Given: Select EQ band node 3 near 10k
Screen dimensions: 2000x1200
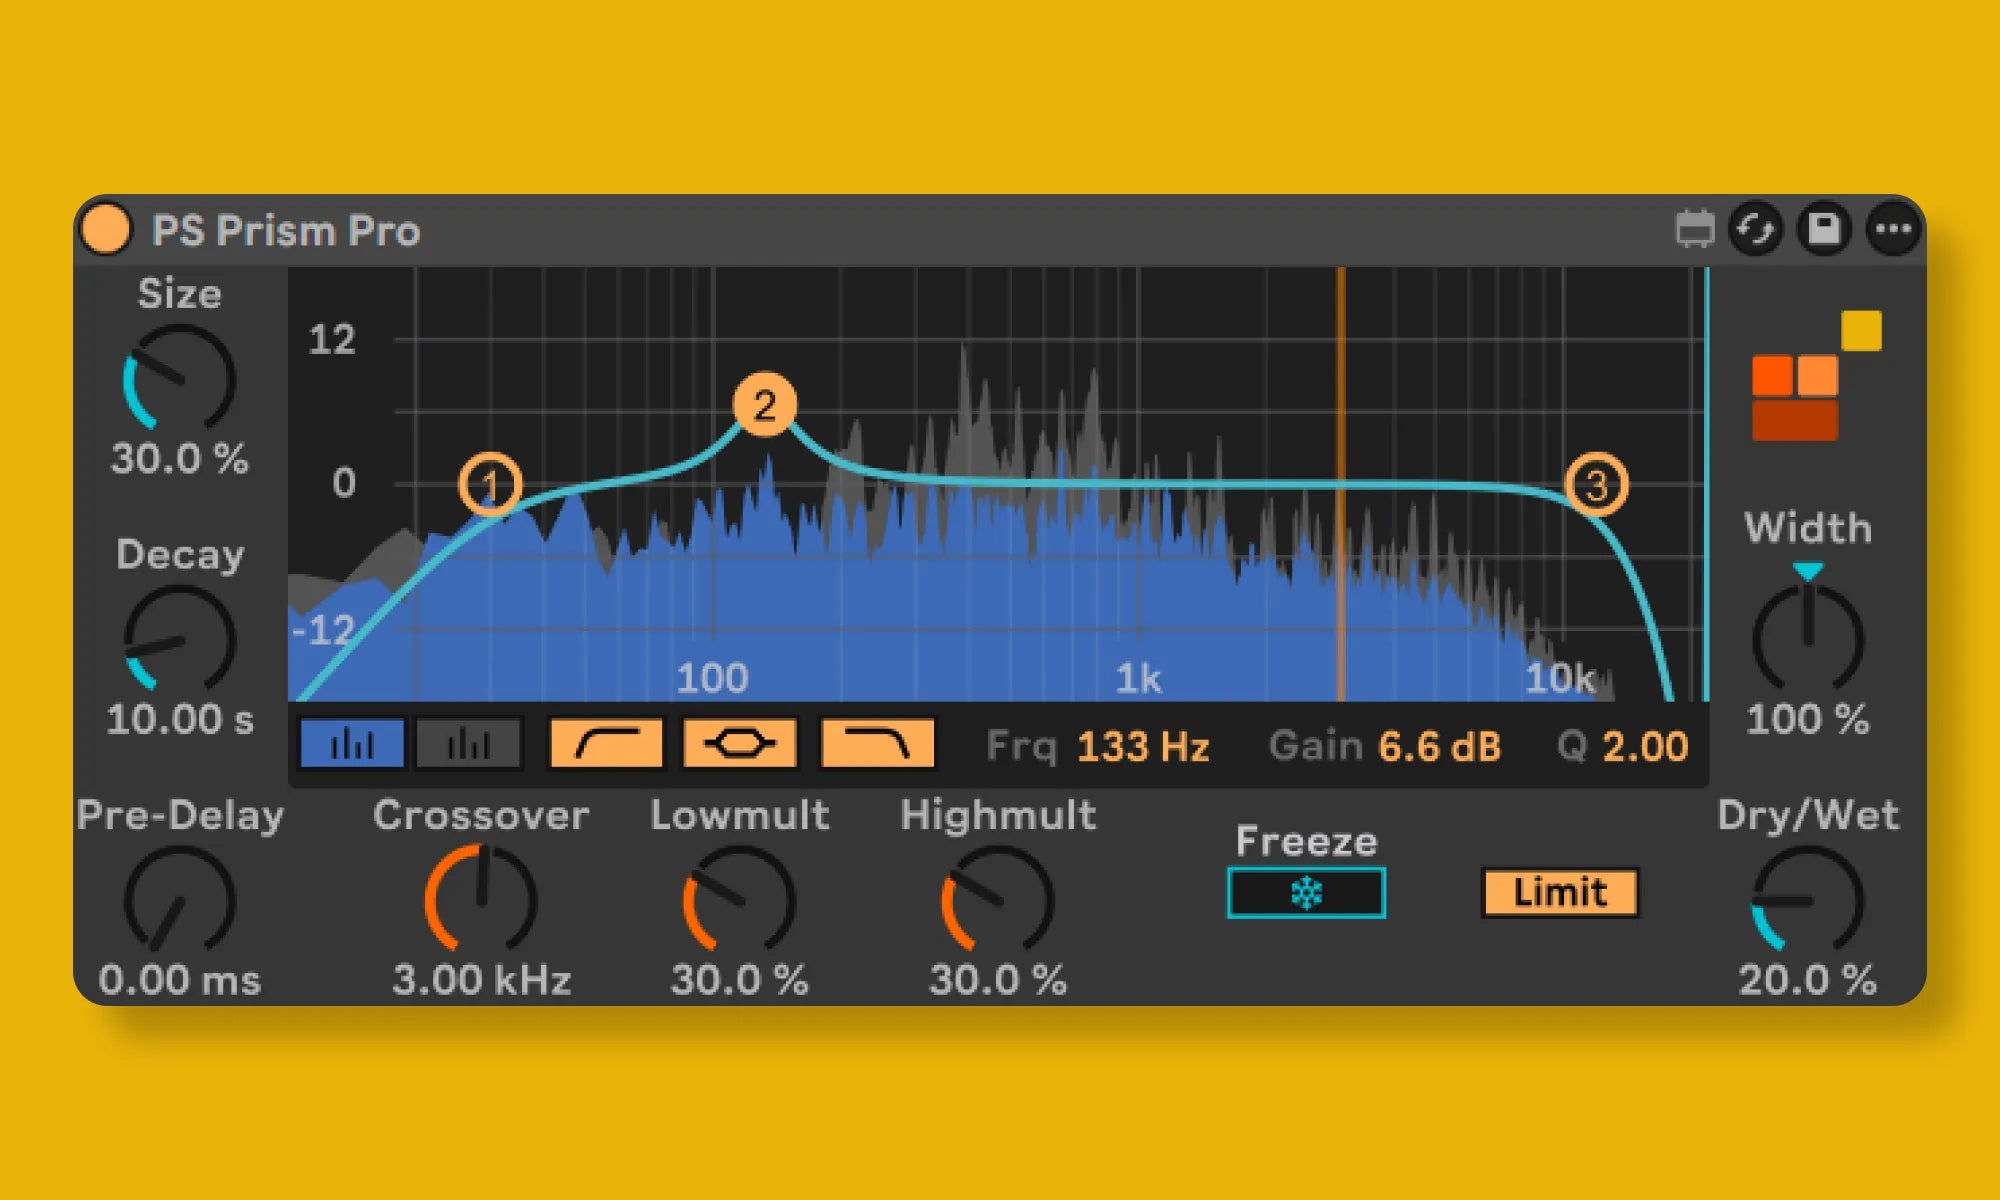Looking at the screenshot, I should (1596, 485).
